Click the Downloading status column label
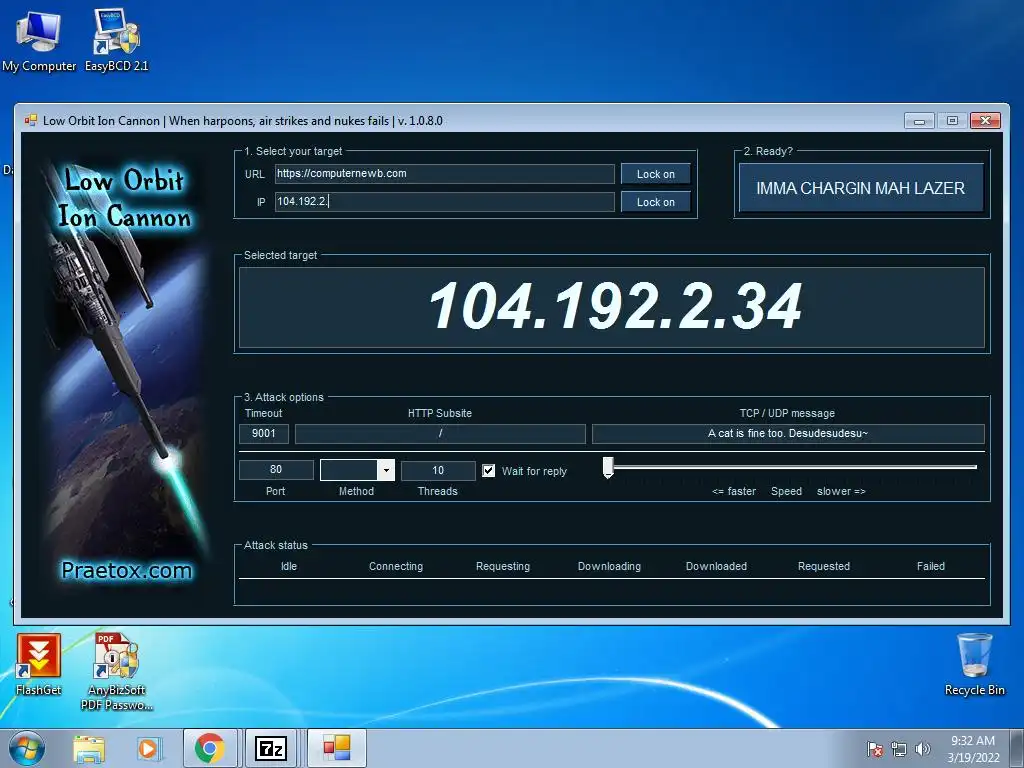The height and width of the screenshot is (768, 1024). tap(609, 566)
